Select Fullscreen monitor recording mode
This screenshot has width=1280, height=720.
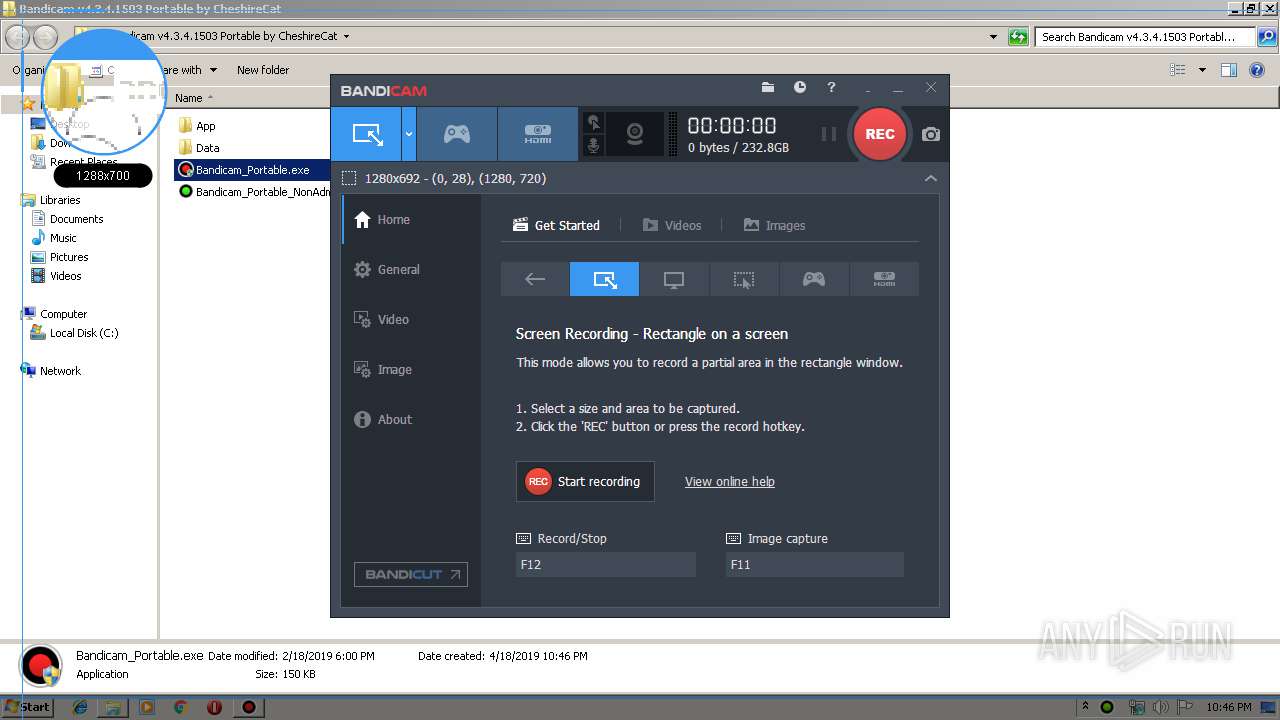[x=674, y=279]
